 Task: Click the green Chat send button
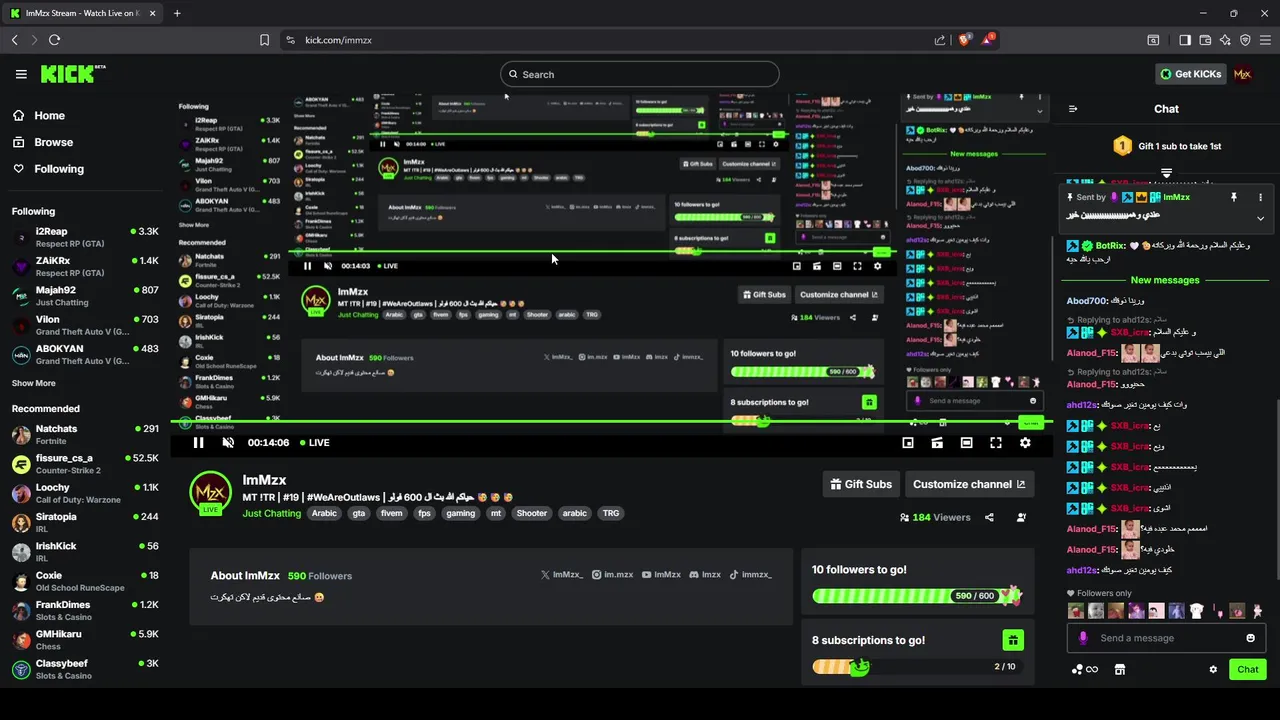coord(1248,669)
